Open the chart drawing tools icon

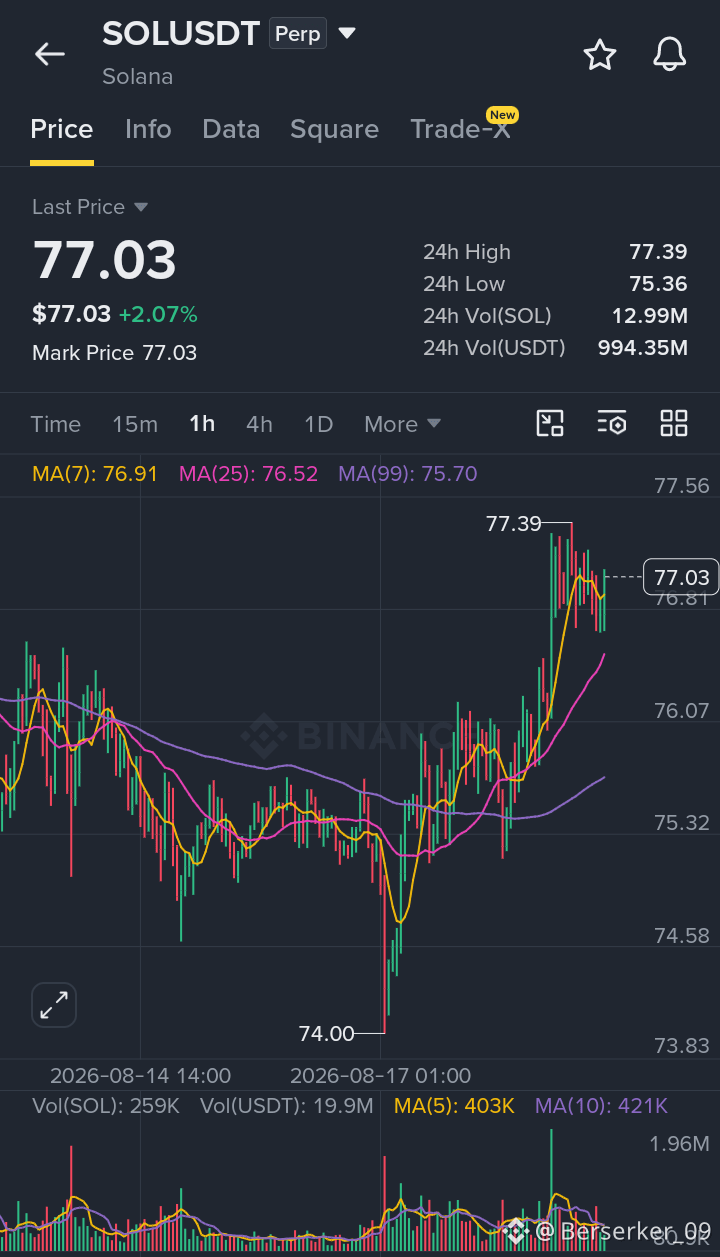coord(550,423)
